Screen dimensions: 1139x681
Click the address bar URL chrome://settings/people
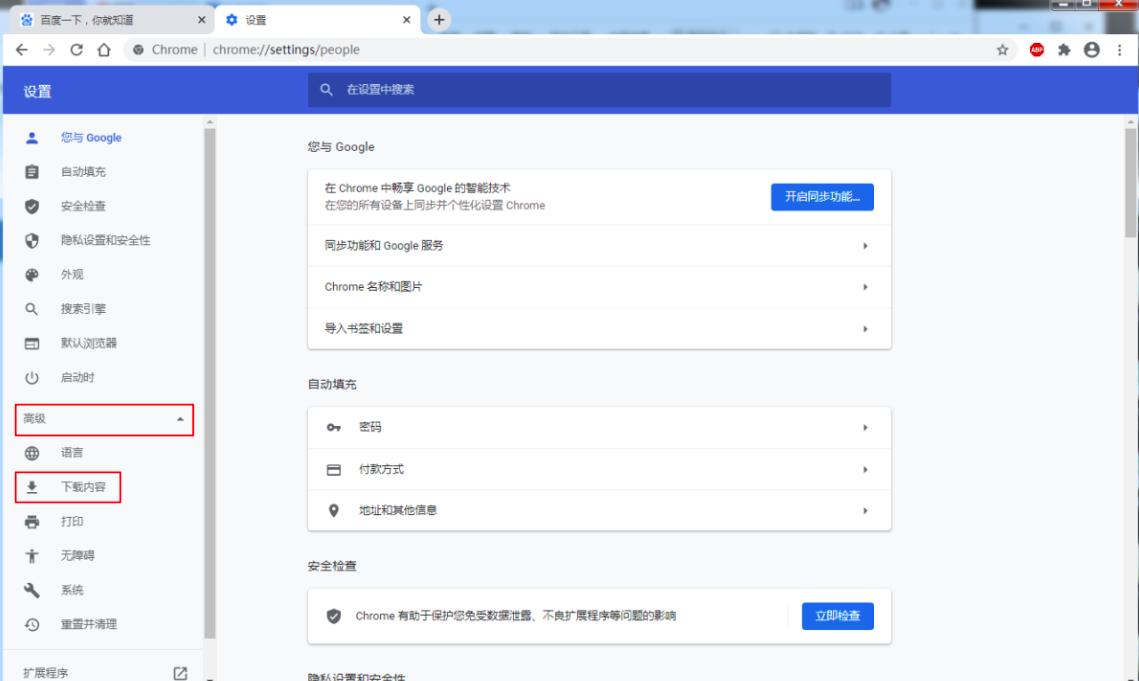[286, 49]
